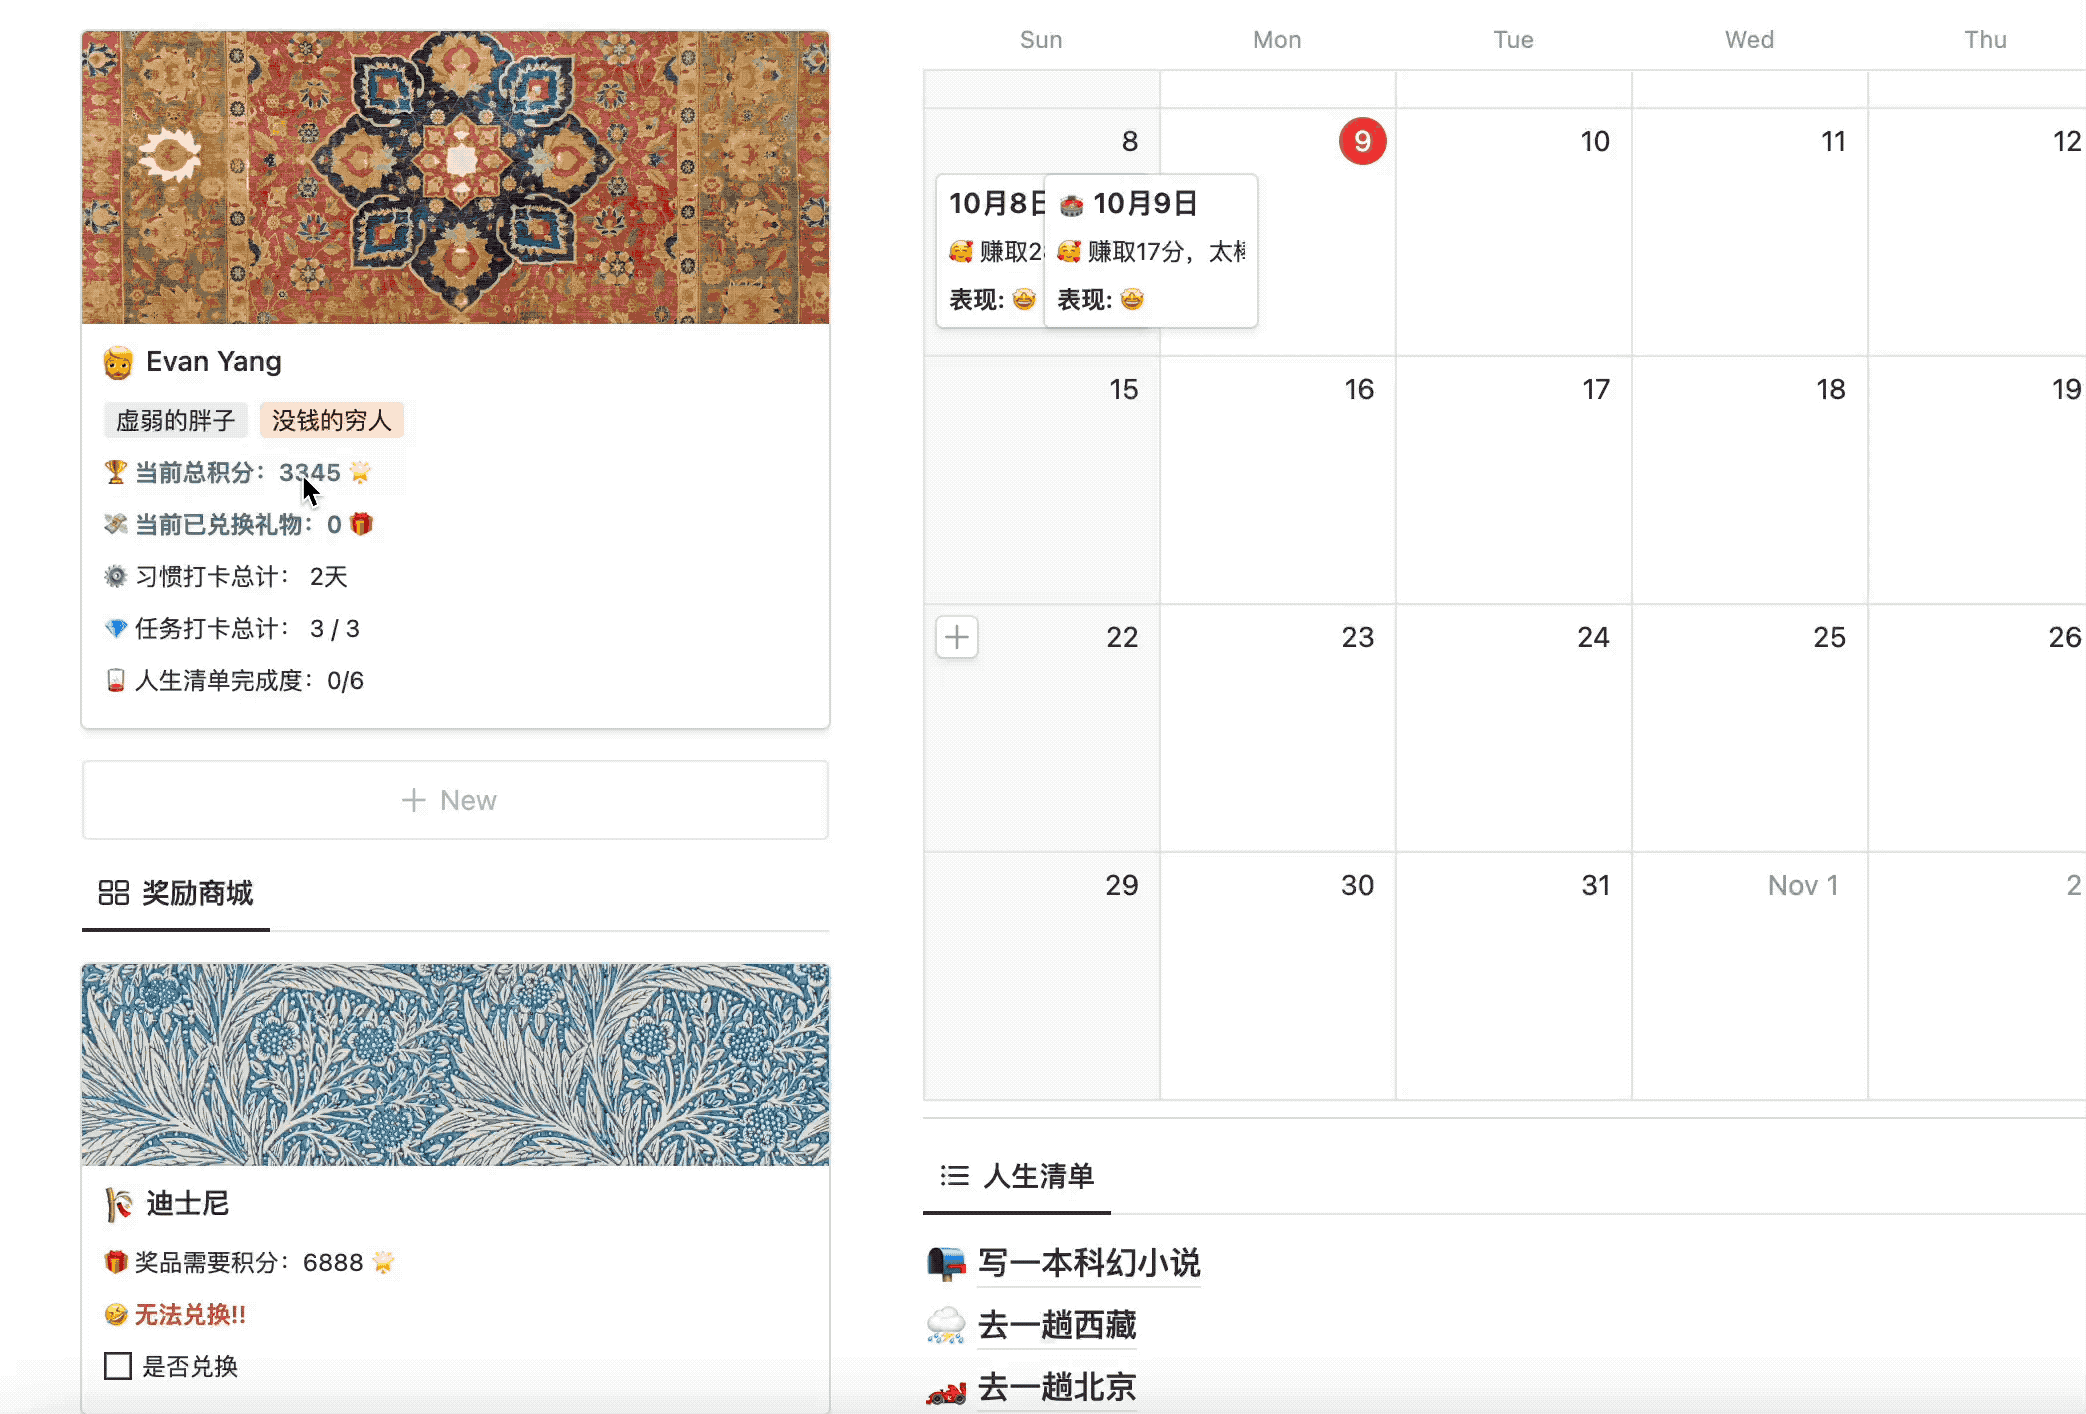2086x1414 pixels.
Task: Open the 10月8日 calendar entry card
Action: tap(990, 250)
